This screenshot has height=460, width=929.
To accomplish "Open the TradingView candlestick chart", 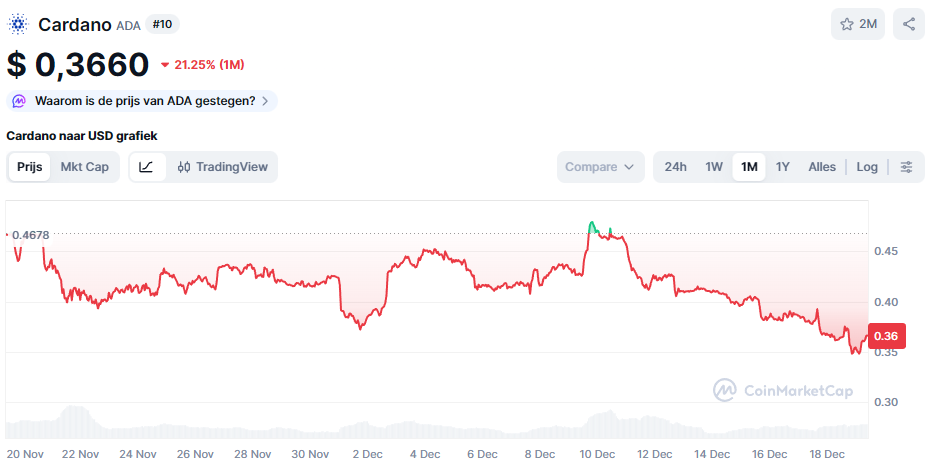I will click(x=222, y=167).
